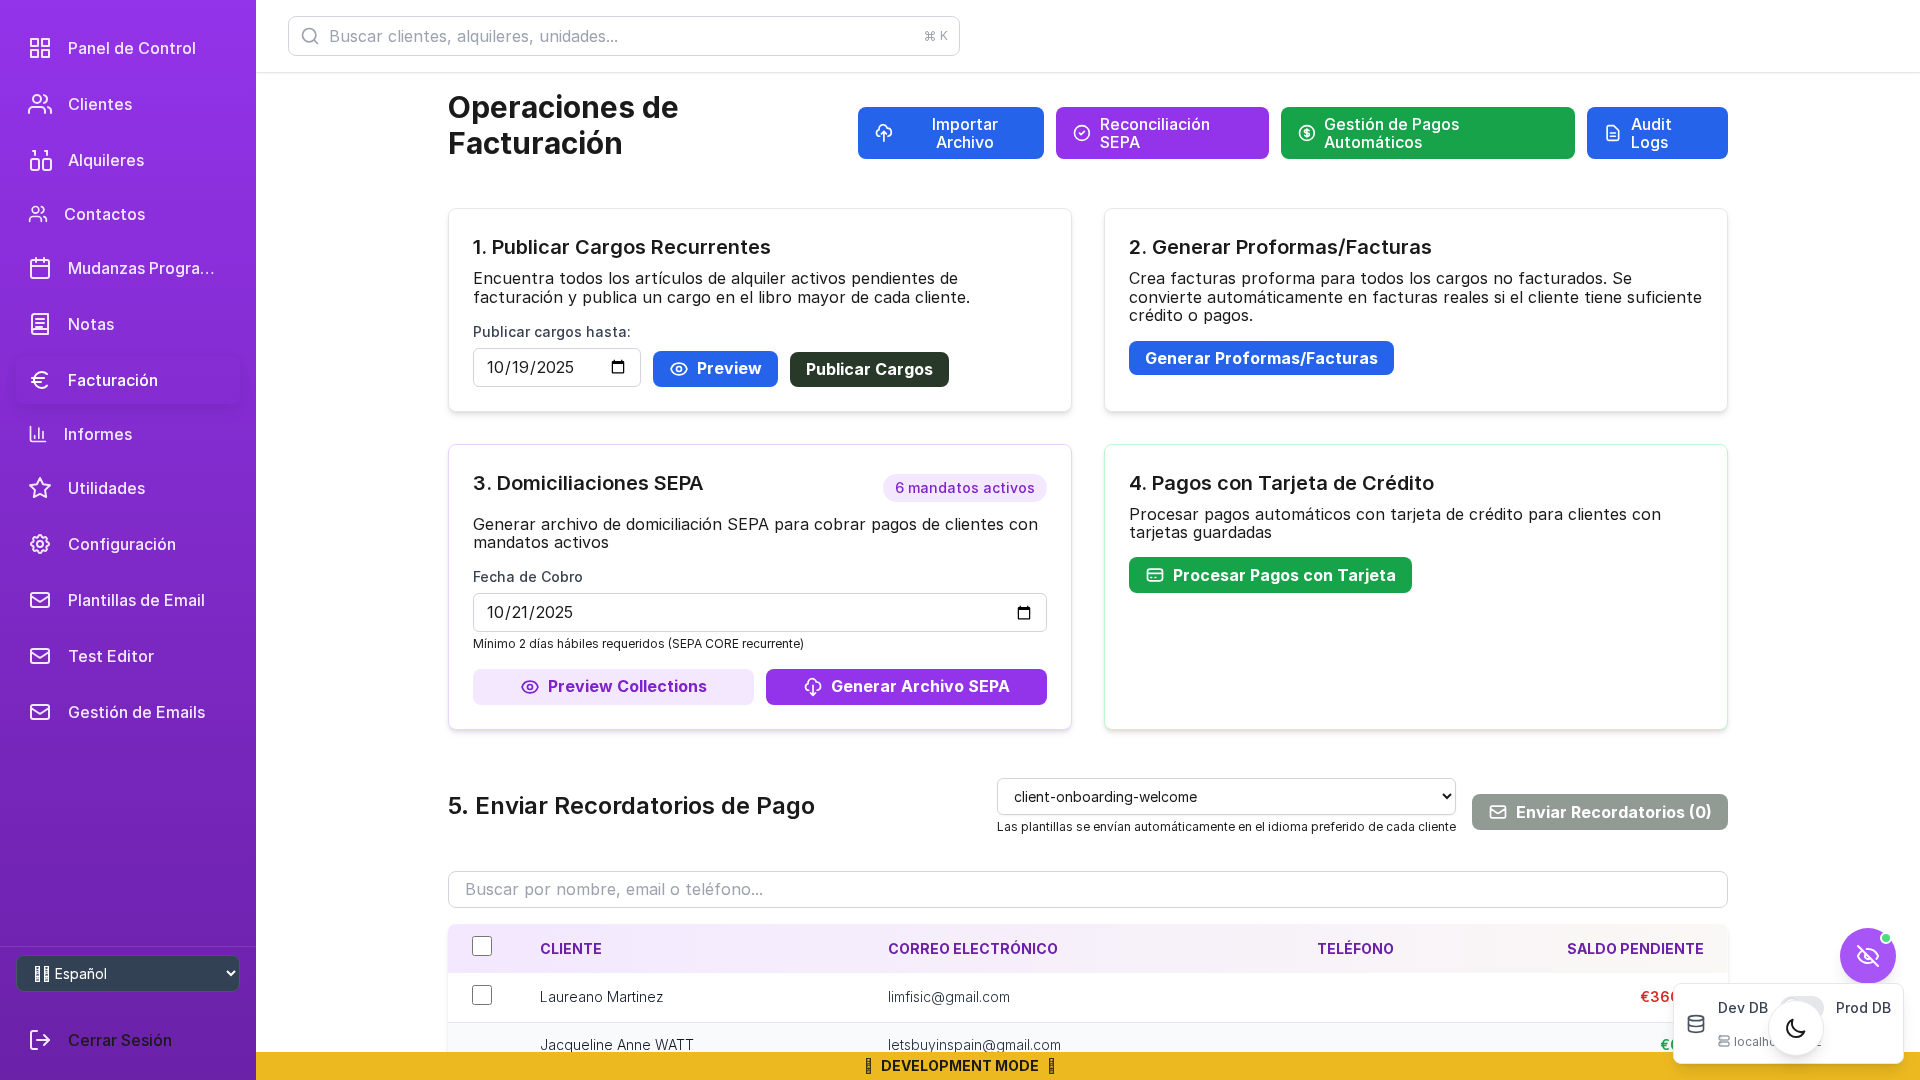
Task: Click the dark mode moon icon
Action: pos(1795,1028)
